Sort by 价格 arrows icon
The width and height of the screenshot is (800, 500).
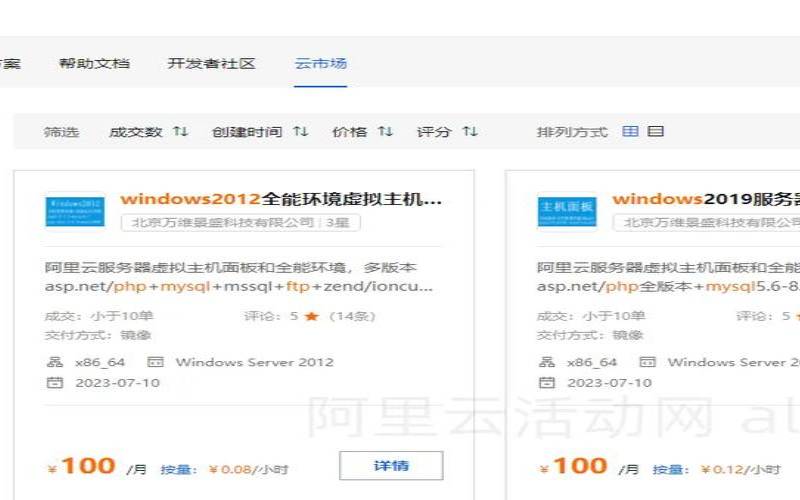pyautogui.click(x=386, y=132)
